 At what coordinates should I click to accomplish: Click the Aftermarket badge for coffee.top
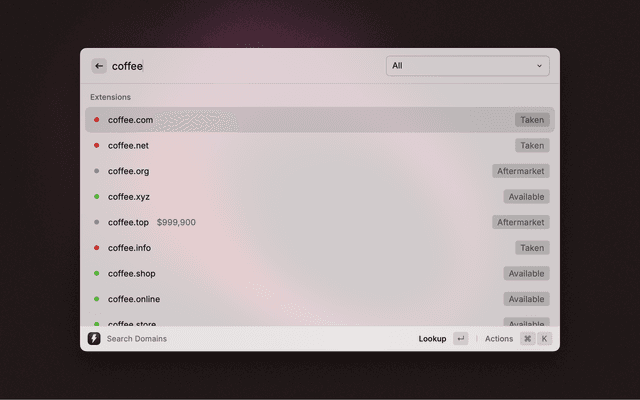(521, 222)
